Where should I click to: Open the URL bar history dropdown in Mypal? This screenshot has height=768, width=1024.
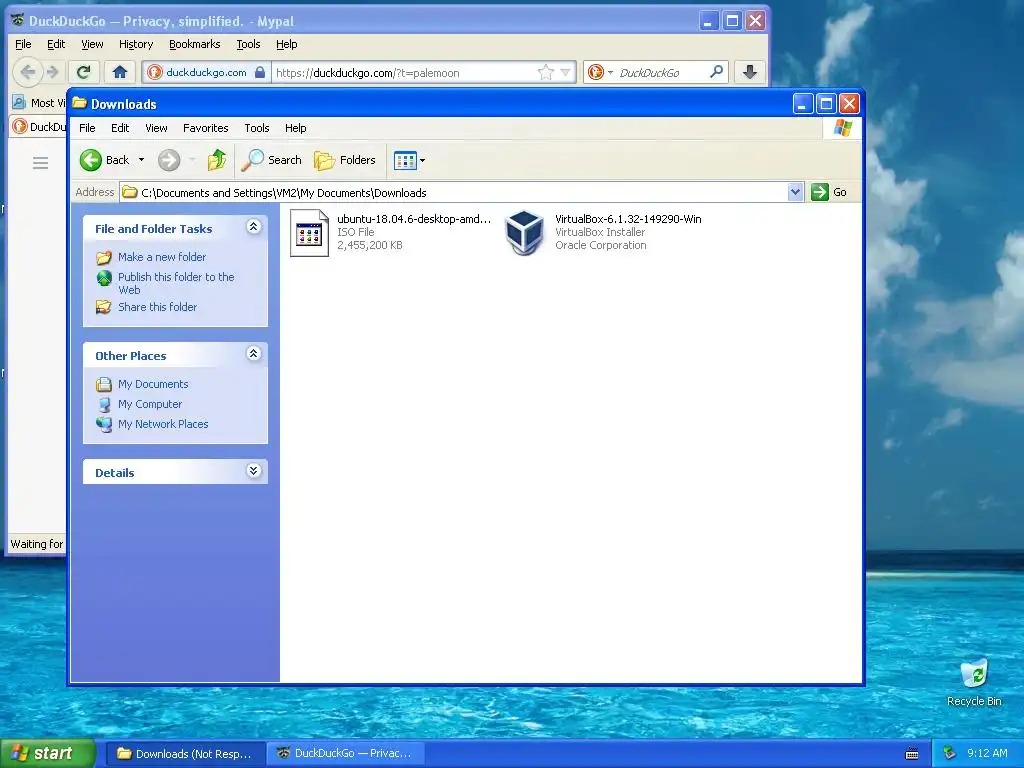[566, 72]
